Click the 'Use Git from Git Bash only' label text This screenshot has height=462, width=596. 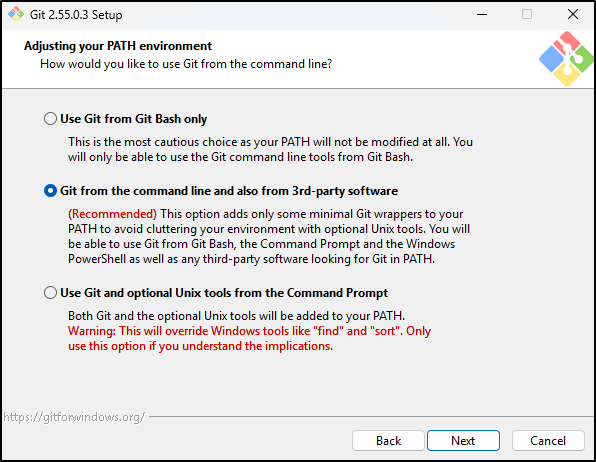click(134, 119)
